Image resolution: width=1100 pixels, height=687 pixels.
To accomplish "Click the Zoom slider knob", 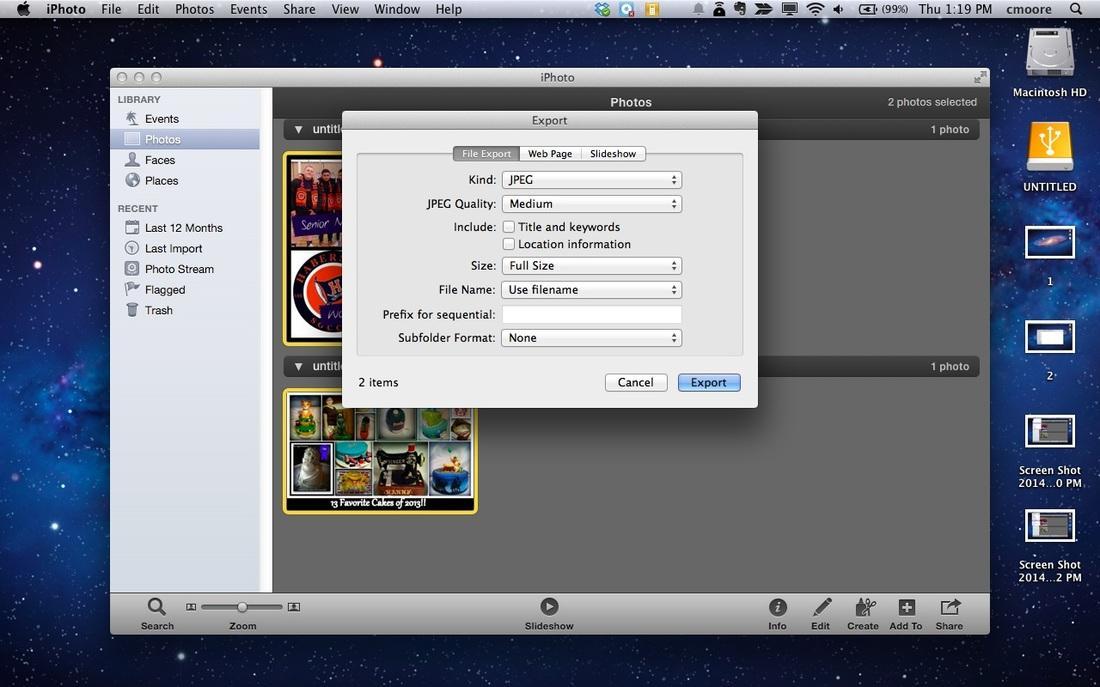I will 242,607.
